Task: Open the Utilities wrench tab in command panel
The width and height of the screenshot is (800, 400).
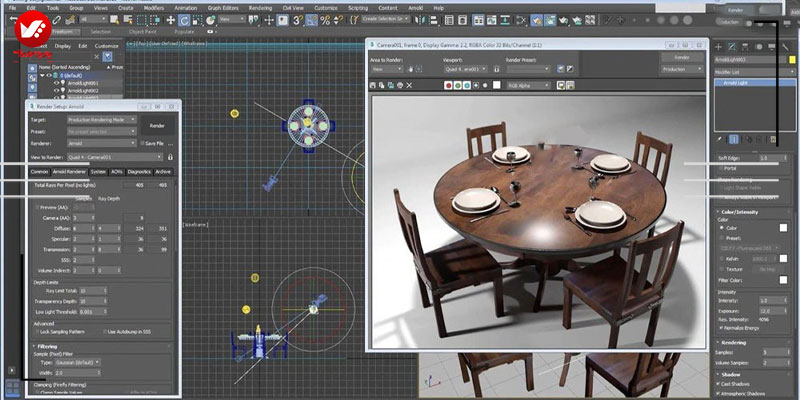Action: tap(785, 46)
